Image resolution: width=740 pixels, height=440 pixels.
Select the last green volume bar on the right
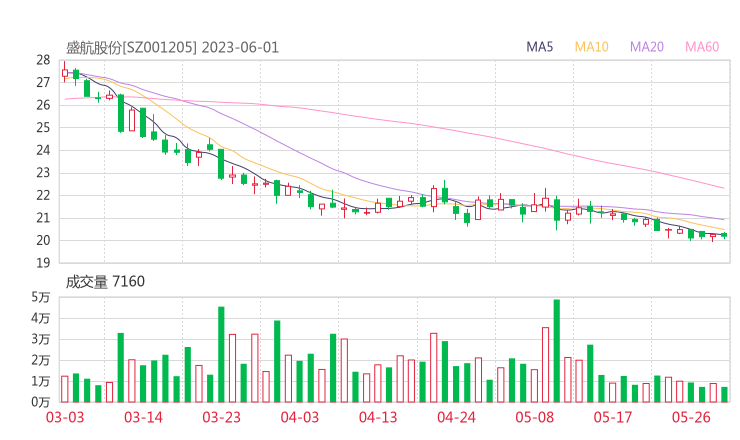(x=724, y=395)
